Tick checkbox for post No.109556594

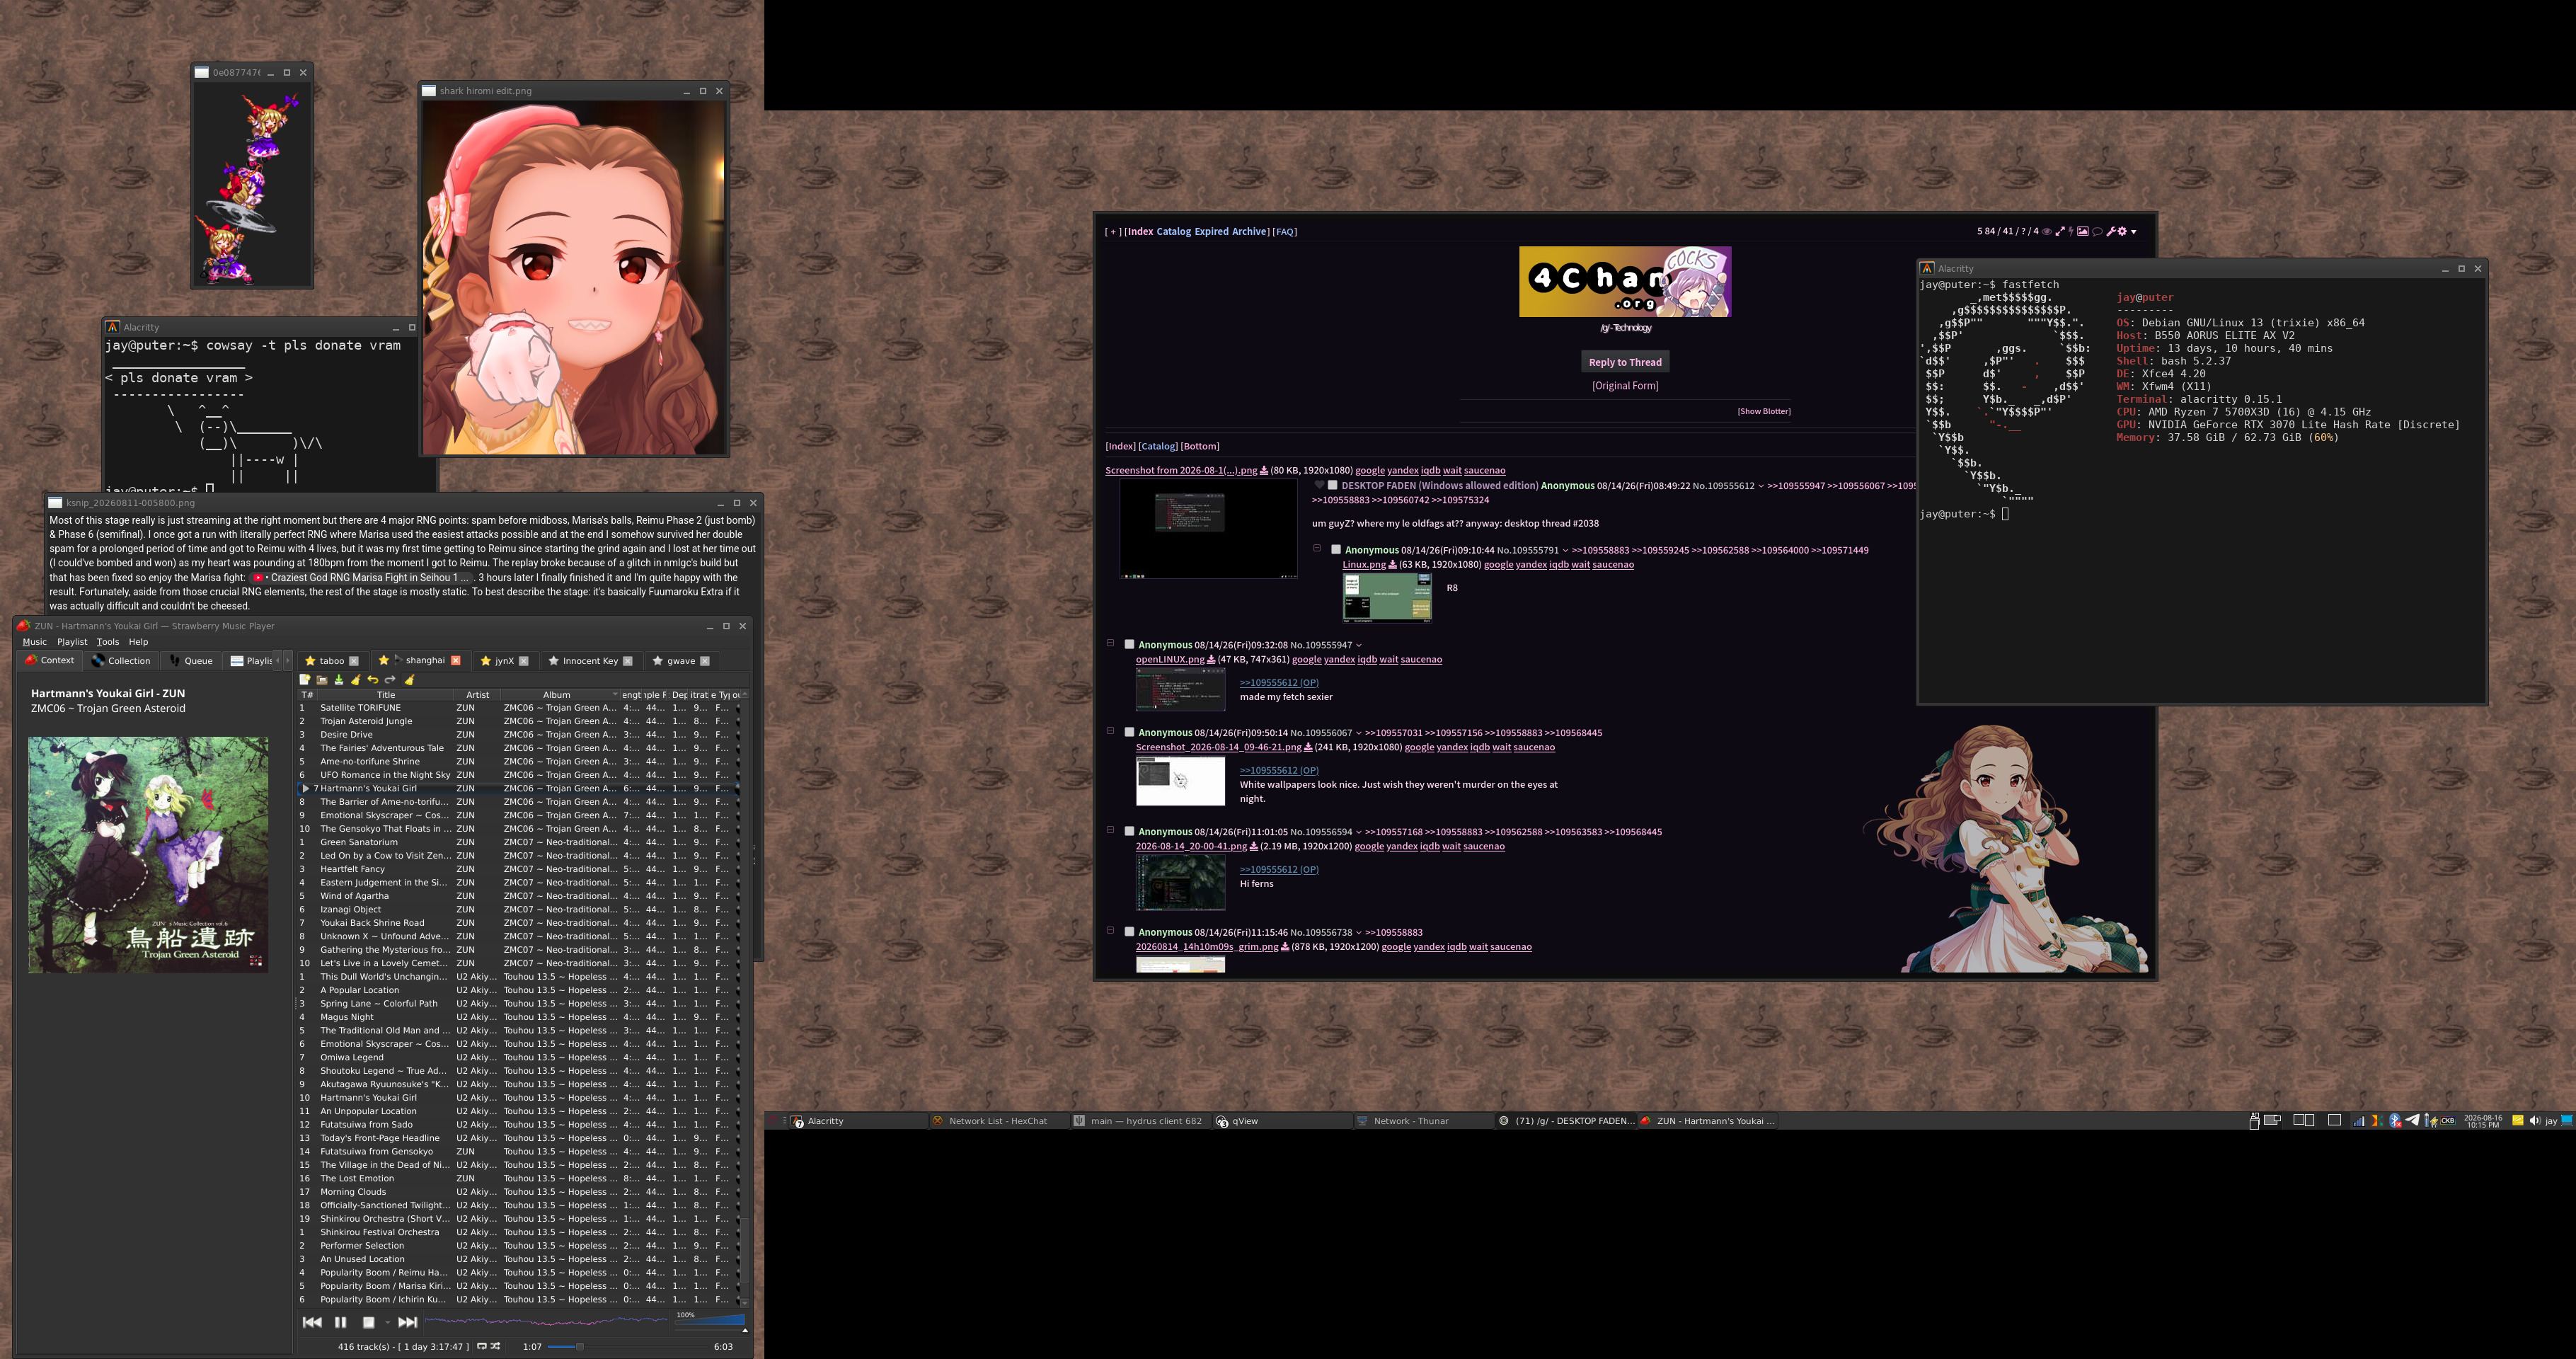click(1129, 832)
